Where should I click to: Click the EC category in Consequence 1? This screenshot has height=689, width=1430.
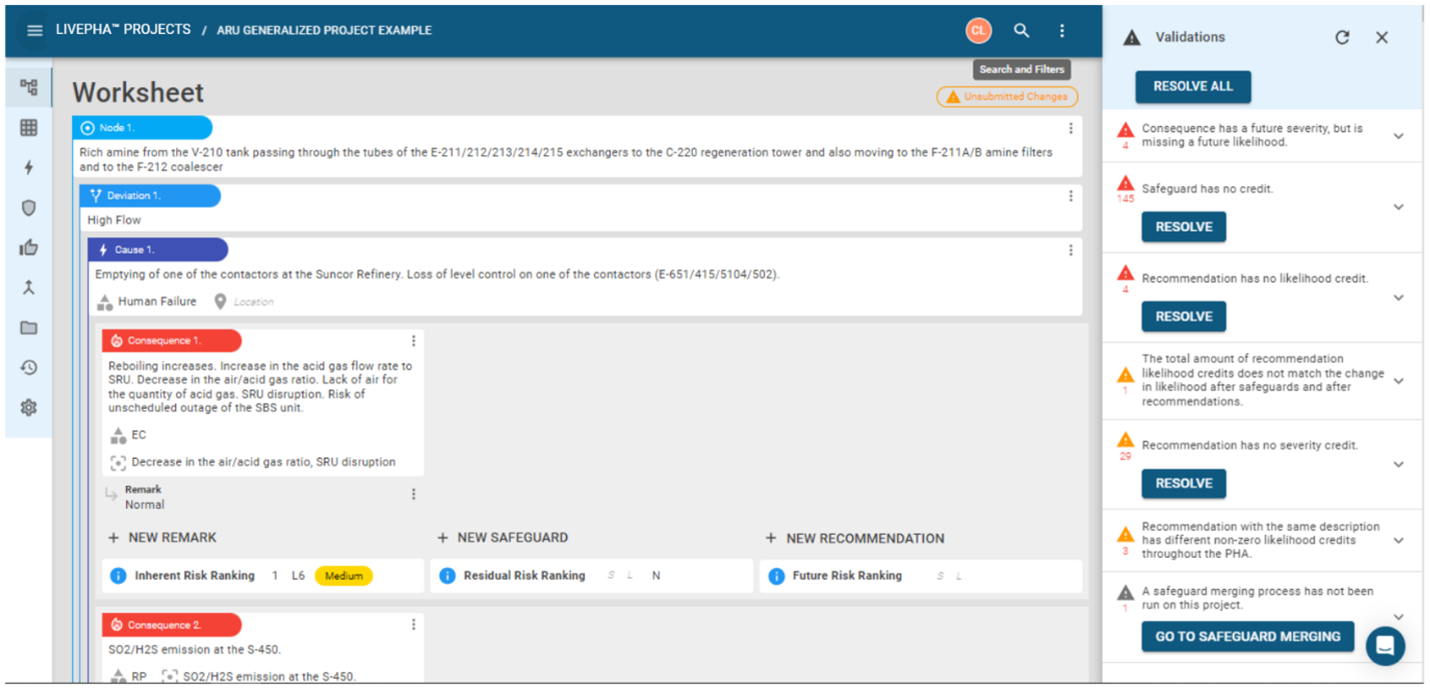click(x=139, y=435)
